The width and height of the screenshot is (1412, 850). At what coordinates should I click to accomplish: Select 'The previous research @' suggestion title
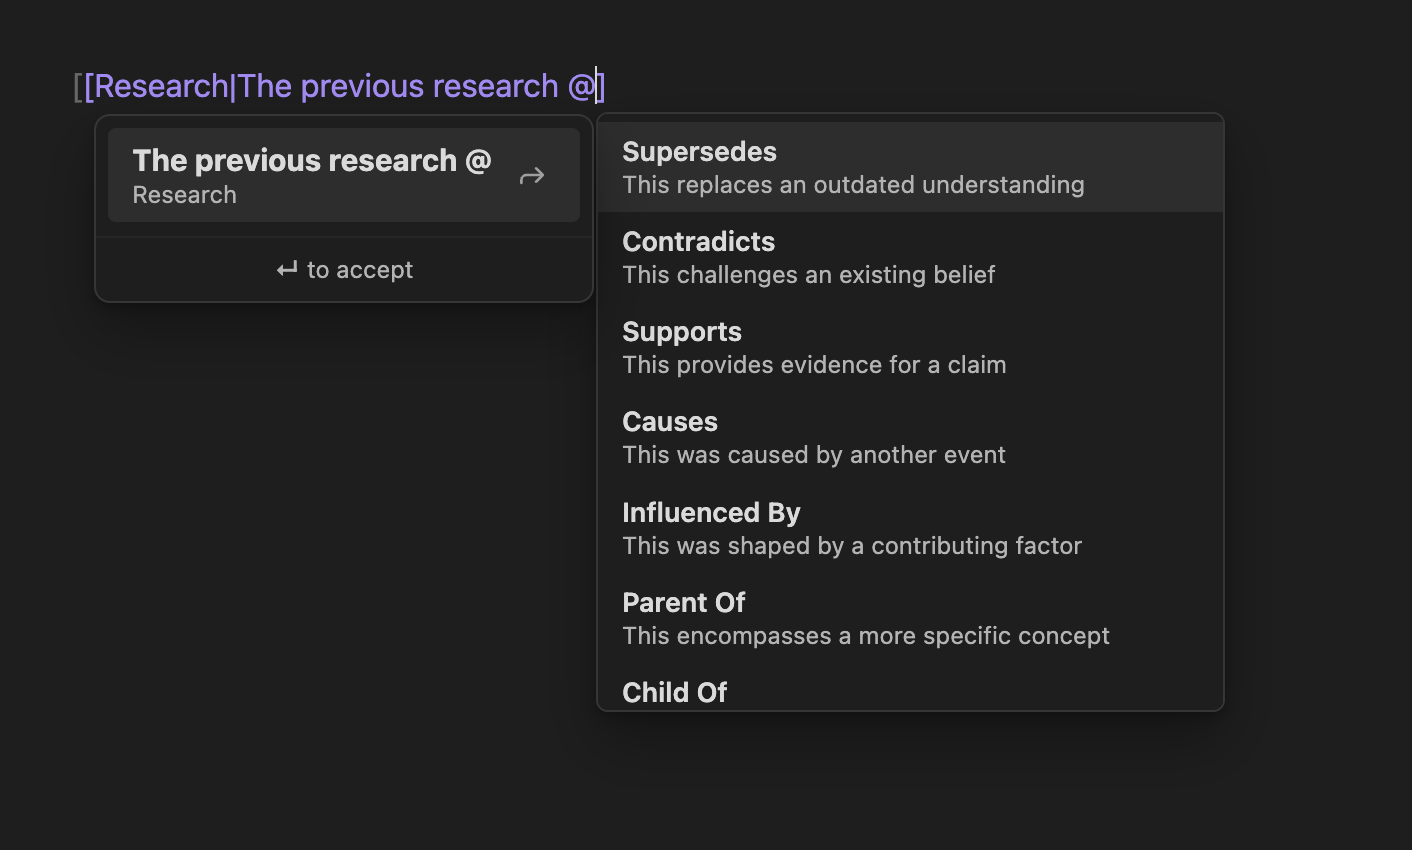coord(311,160)
